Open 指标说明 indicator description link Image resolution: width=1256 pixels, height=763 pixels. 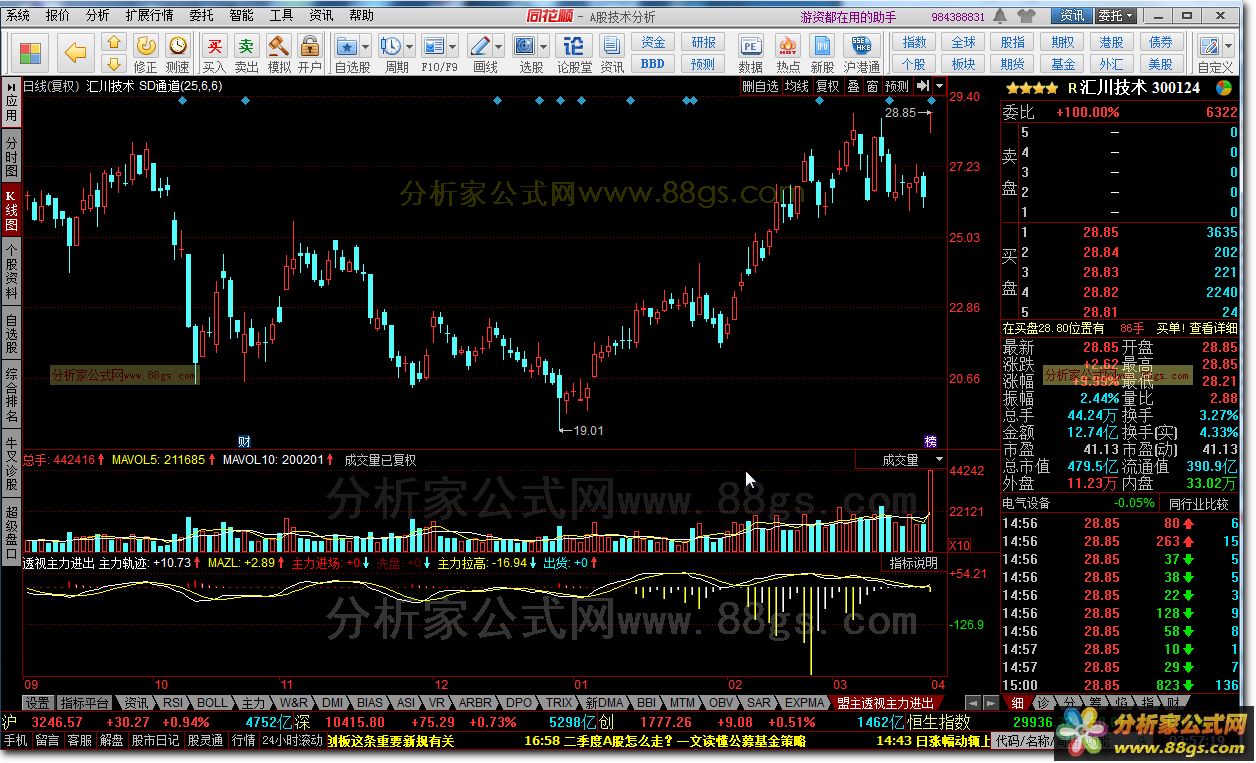[x=914, y=563]
